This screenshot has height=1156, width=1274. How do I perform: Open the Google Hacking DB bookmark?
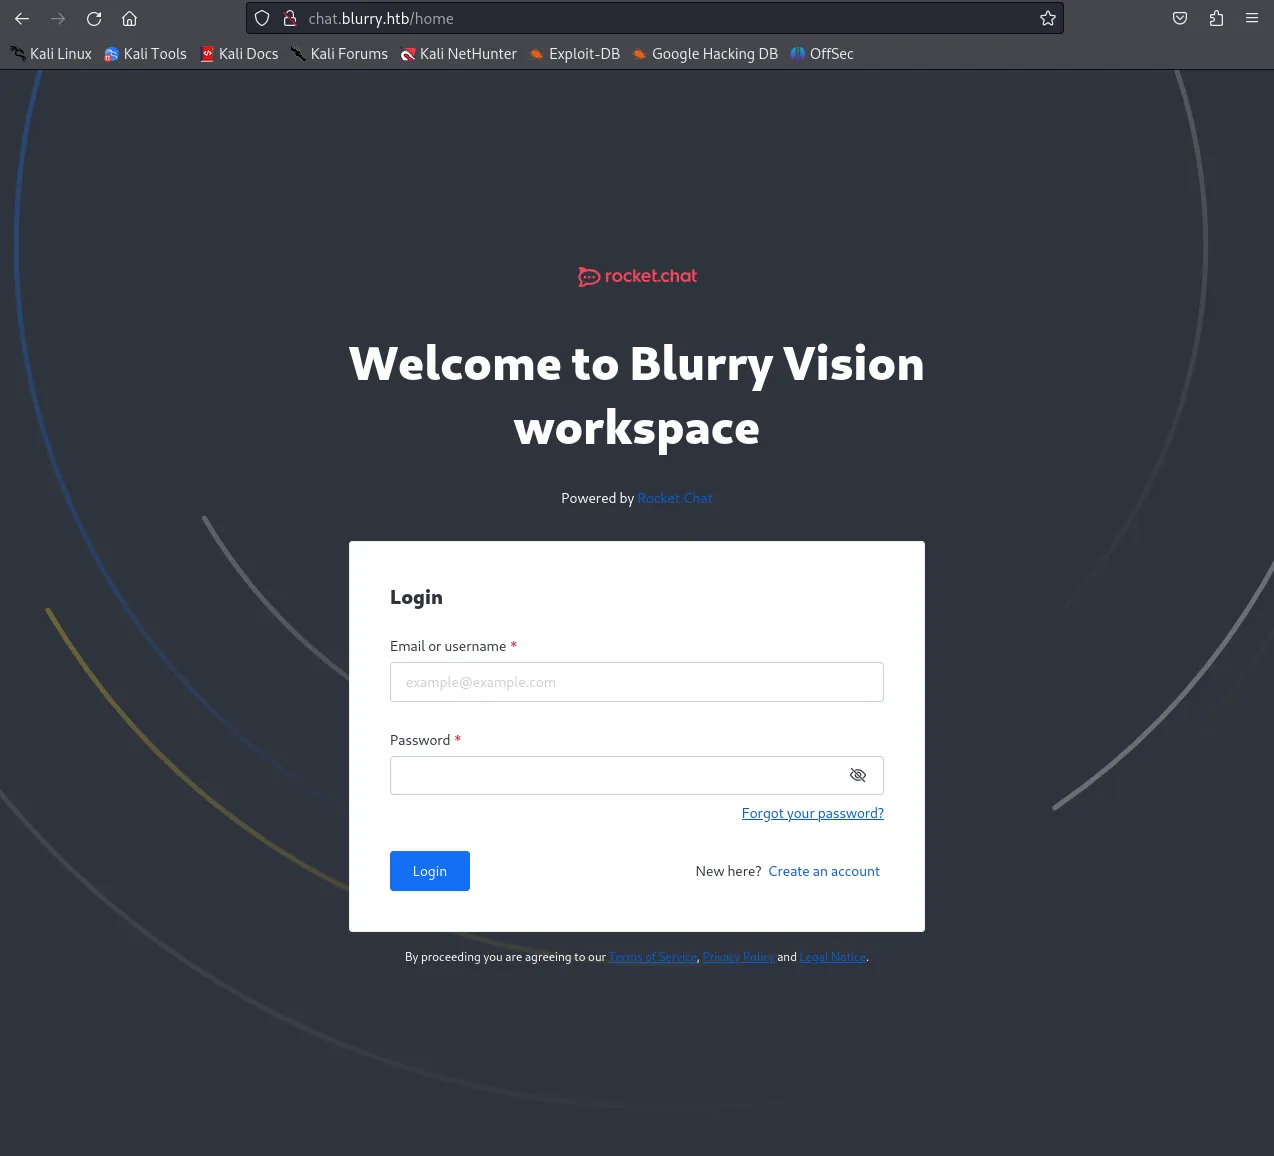(x=705, y=54)
